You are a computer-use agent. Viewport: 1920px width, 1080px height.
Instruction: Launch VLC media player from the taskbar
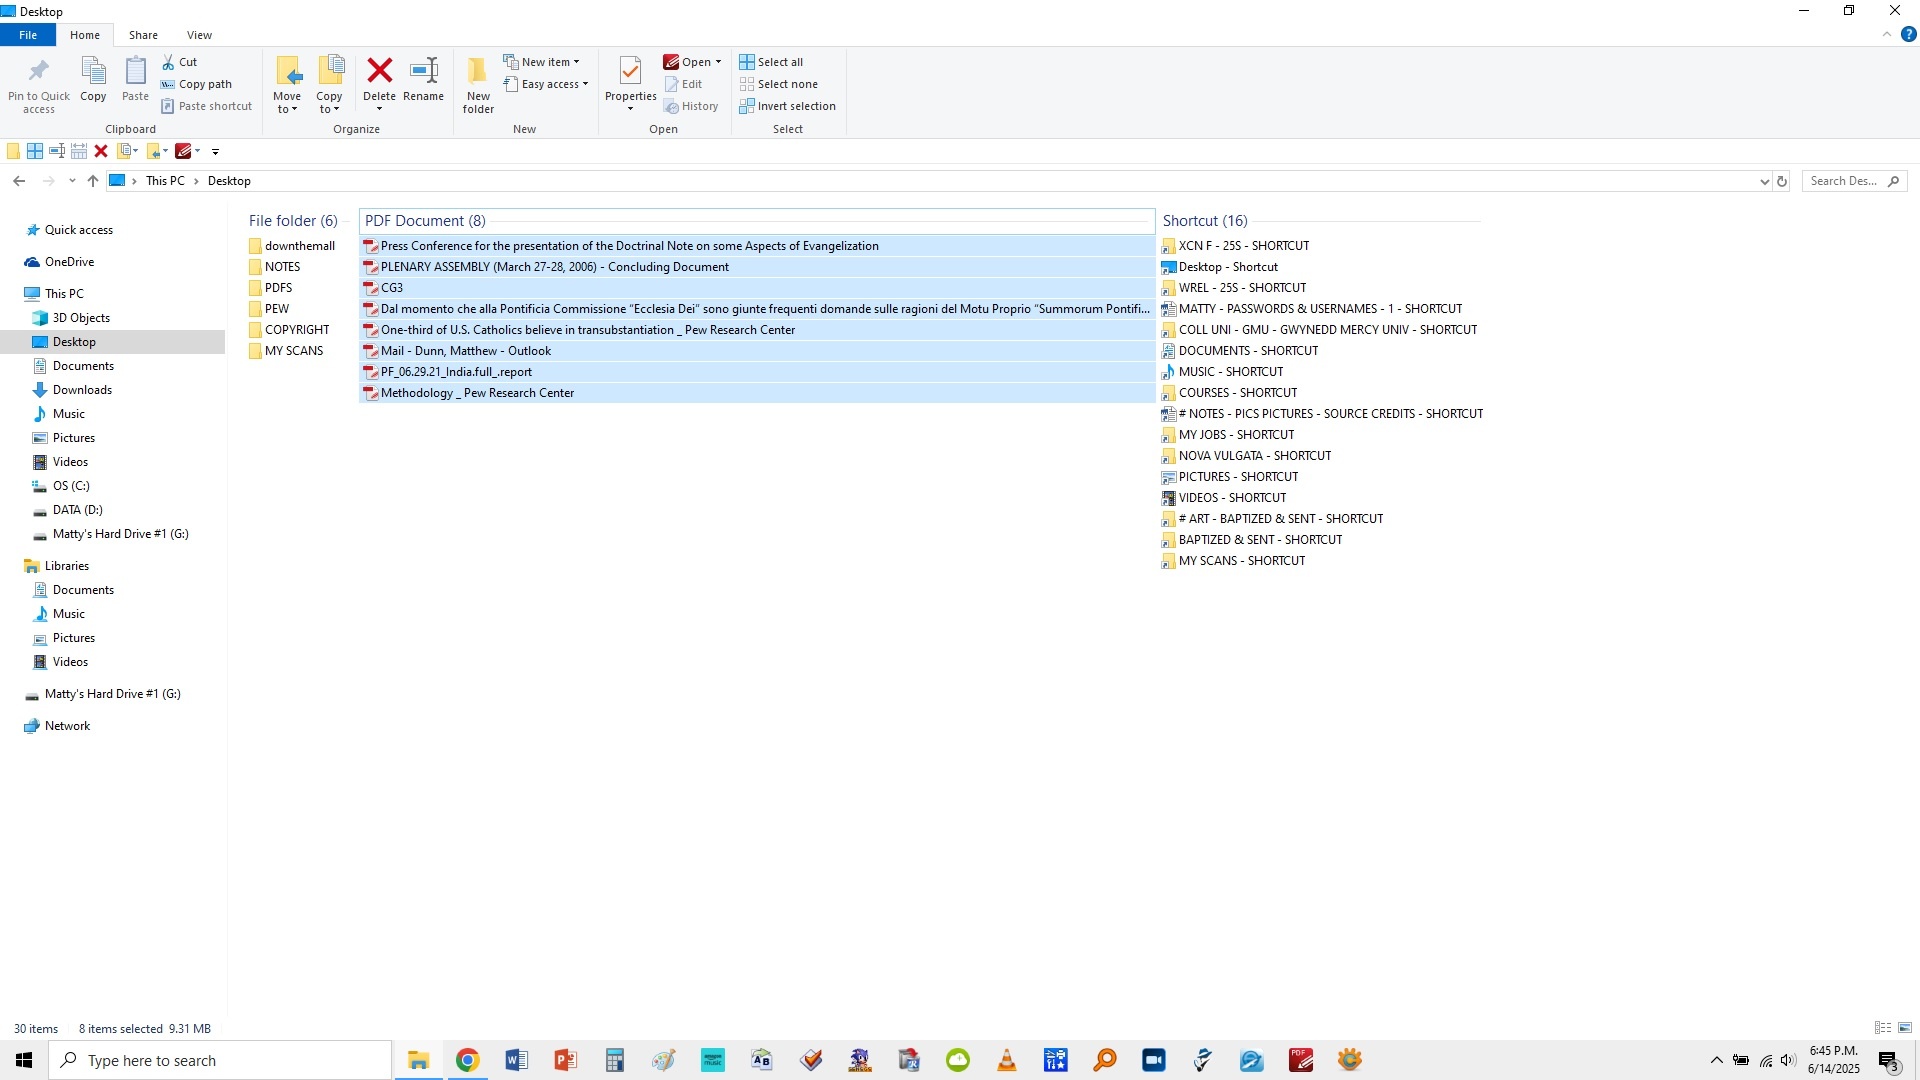1006,1059
